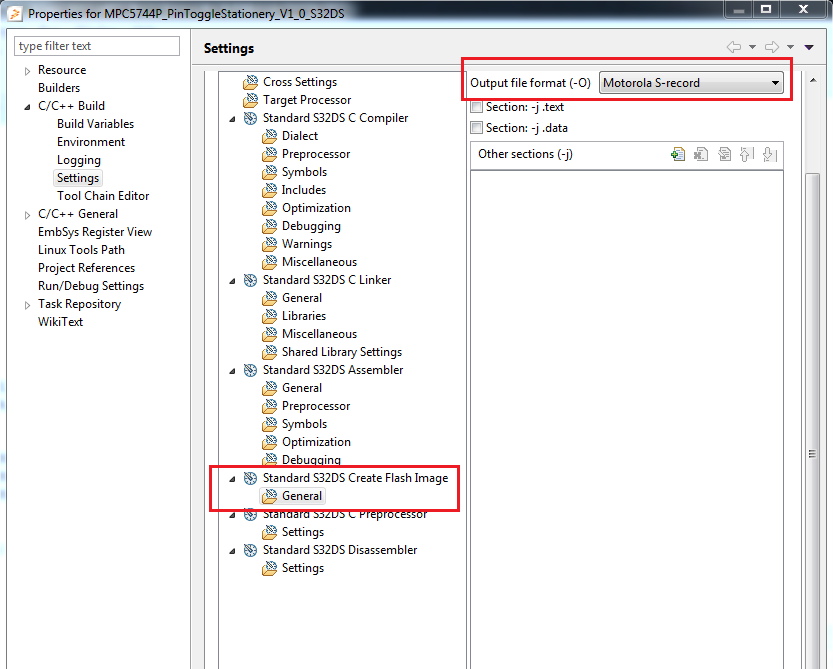Click the compiler Optimization option icon

[270, 208]
